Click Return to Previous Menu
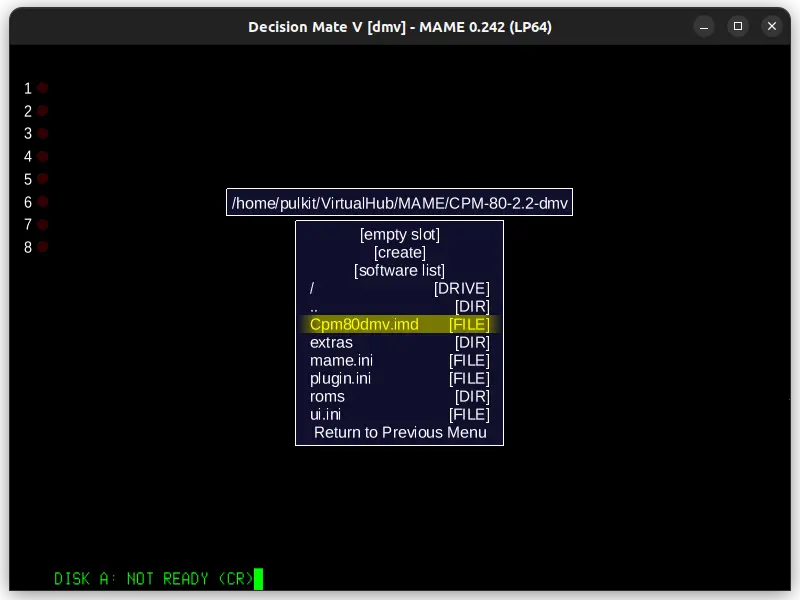This screenshot has width=800, height=600. [399, 432]
